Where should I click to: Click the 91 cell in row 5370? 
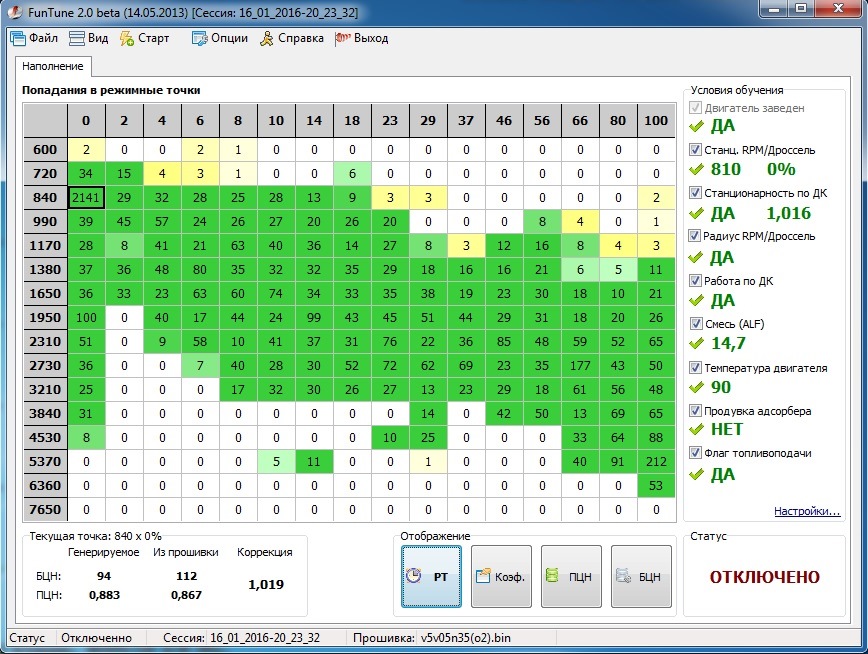(618, 461)
